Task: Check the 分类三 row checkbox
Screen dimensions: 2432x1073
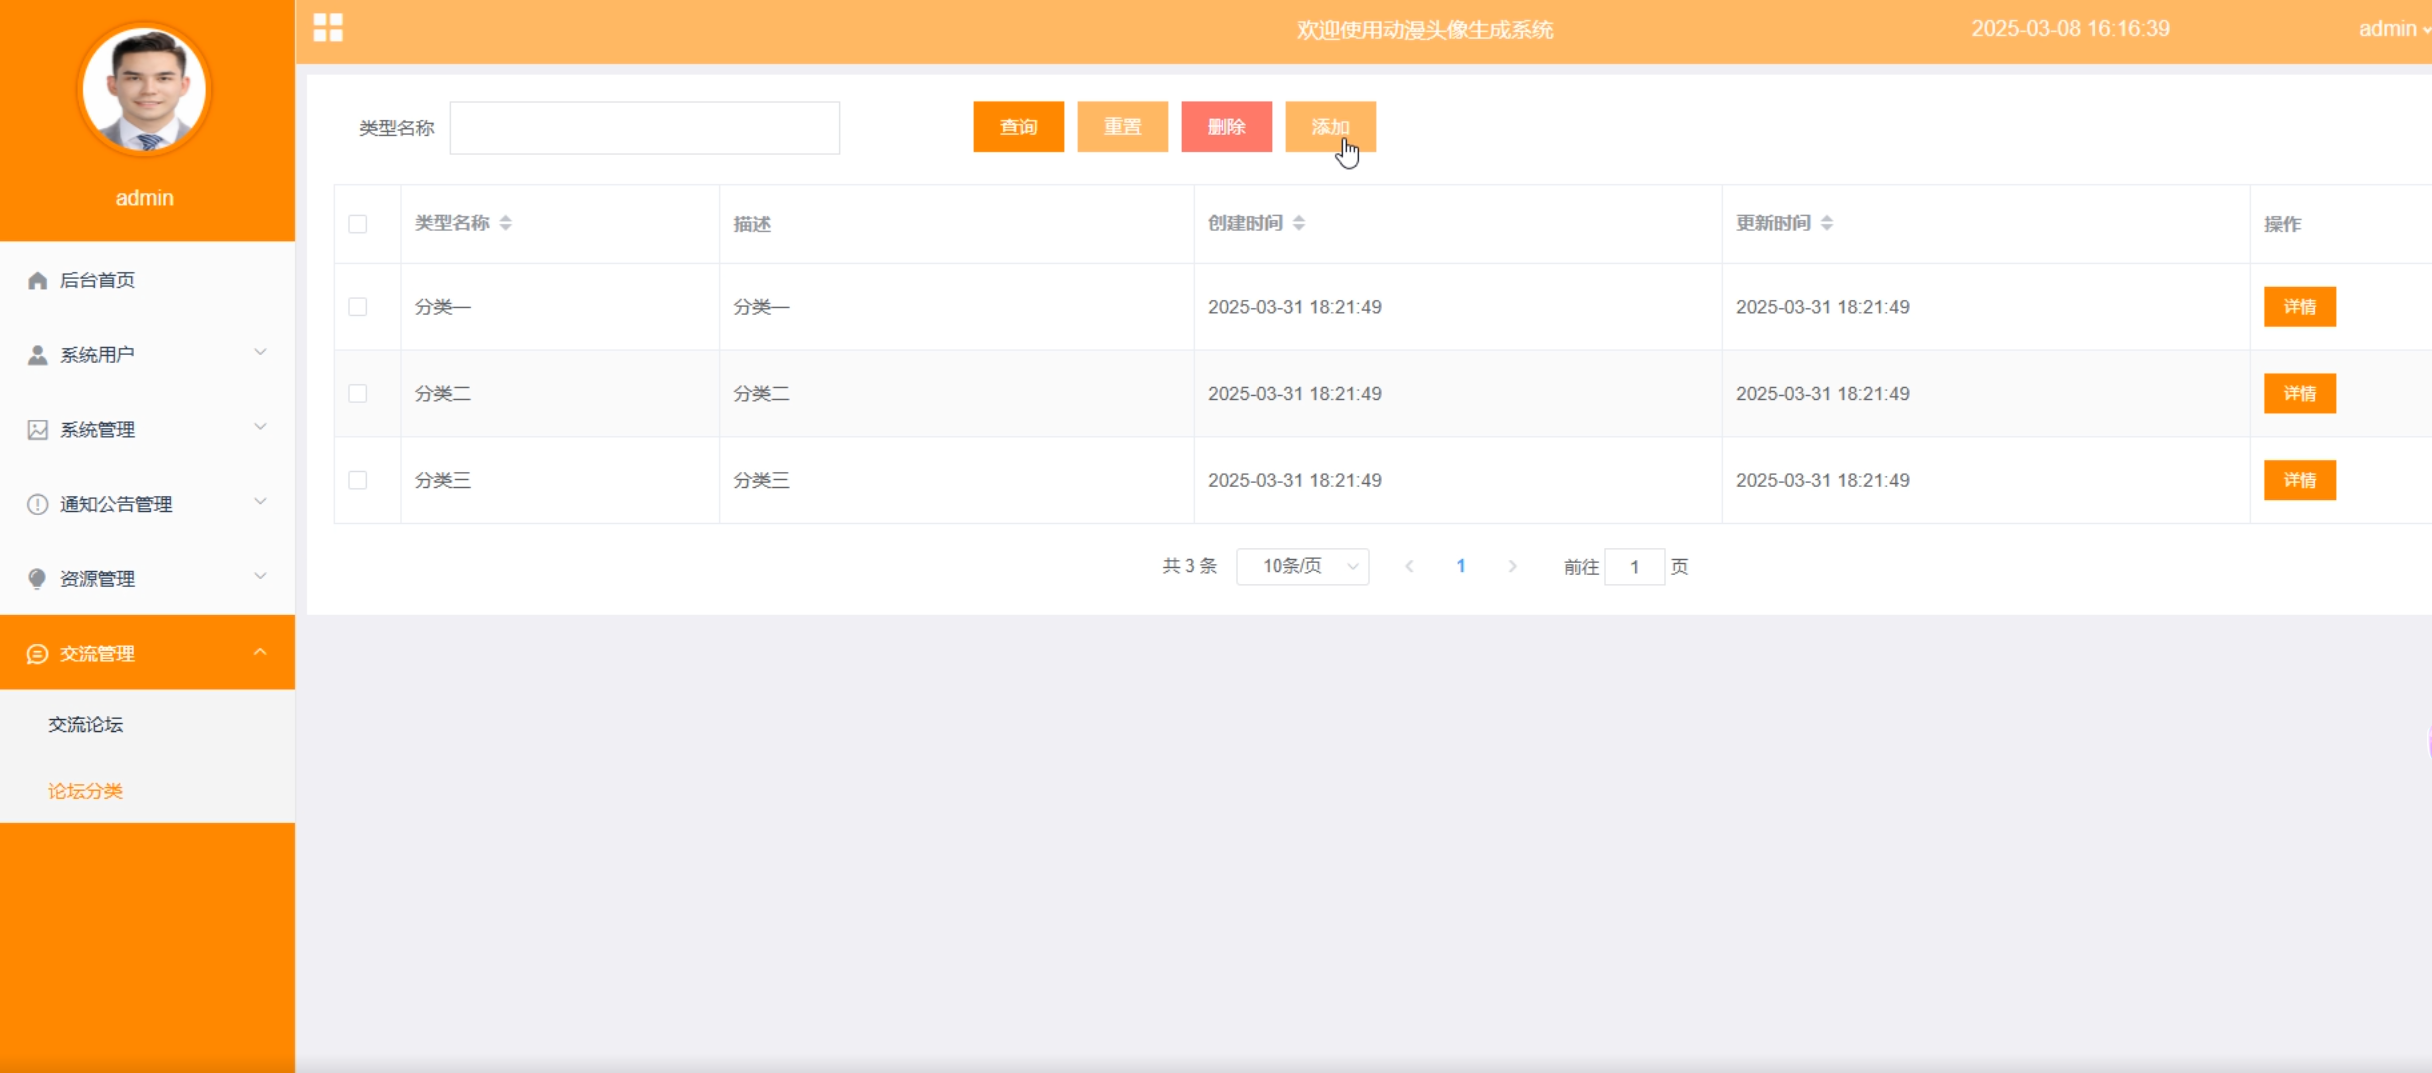Action: (x=358, y=480)
